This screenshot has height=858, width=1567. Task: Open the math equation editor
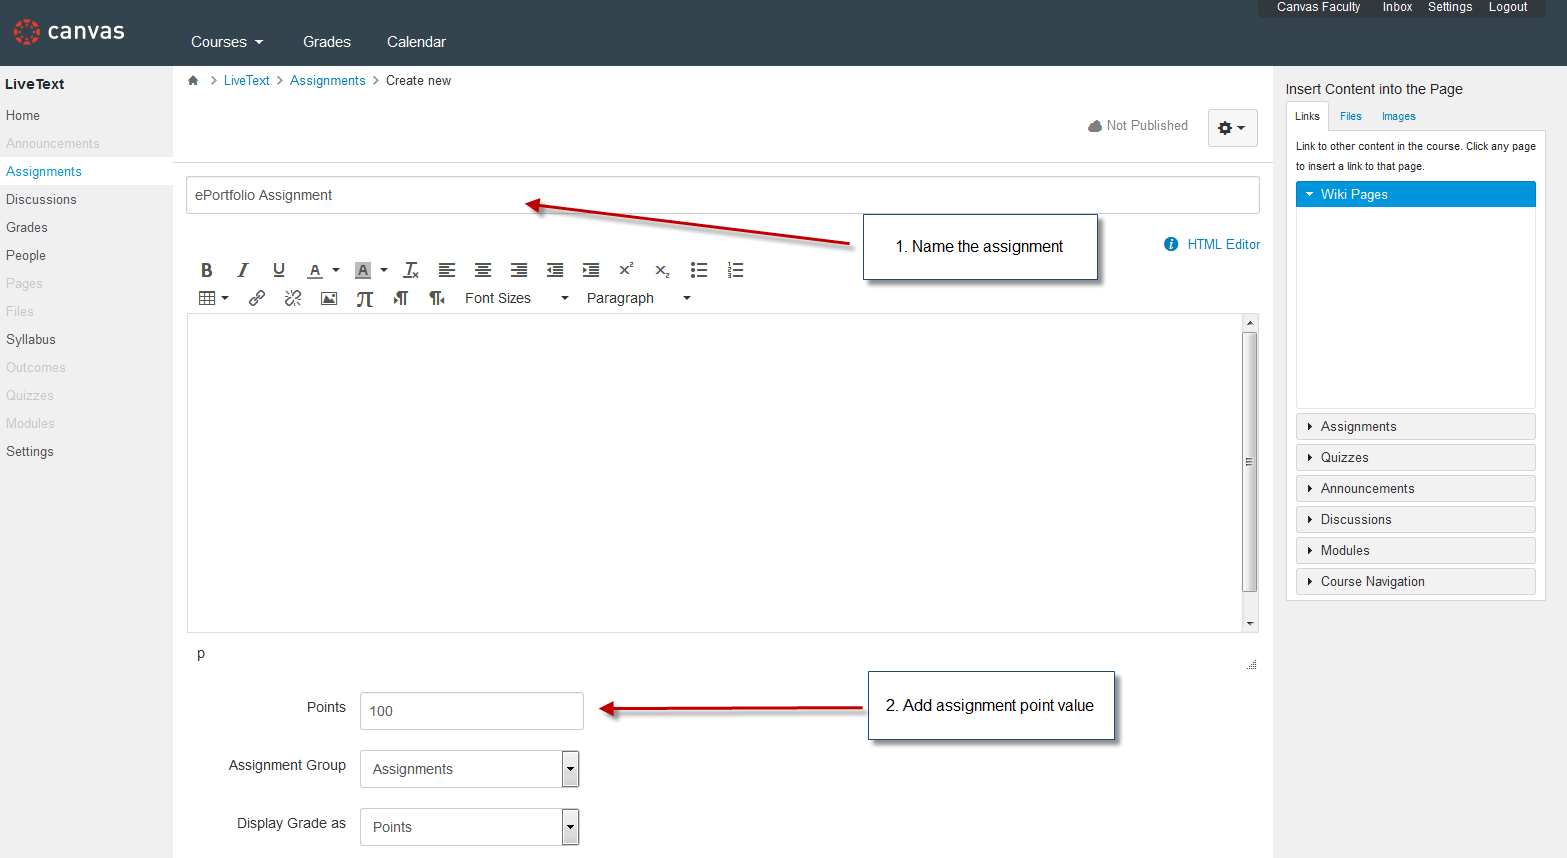coord(365,297)
